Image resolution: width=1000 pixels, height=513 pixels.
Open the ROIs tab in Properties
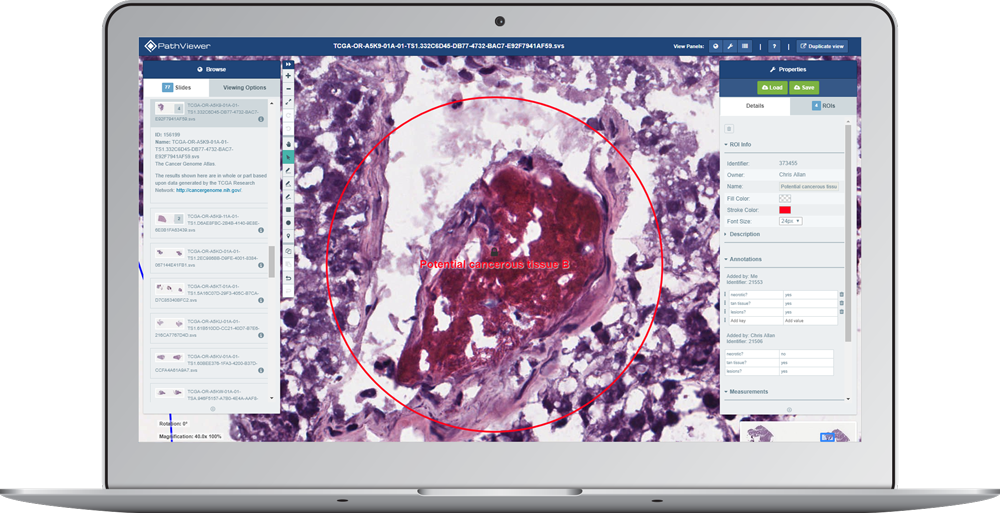tap(823, 106)
